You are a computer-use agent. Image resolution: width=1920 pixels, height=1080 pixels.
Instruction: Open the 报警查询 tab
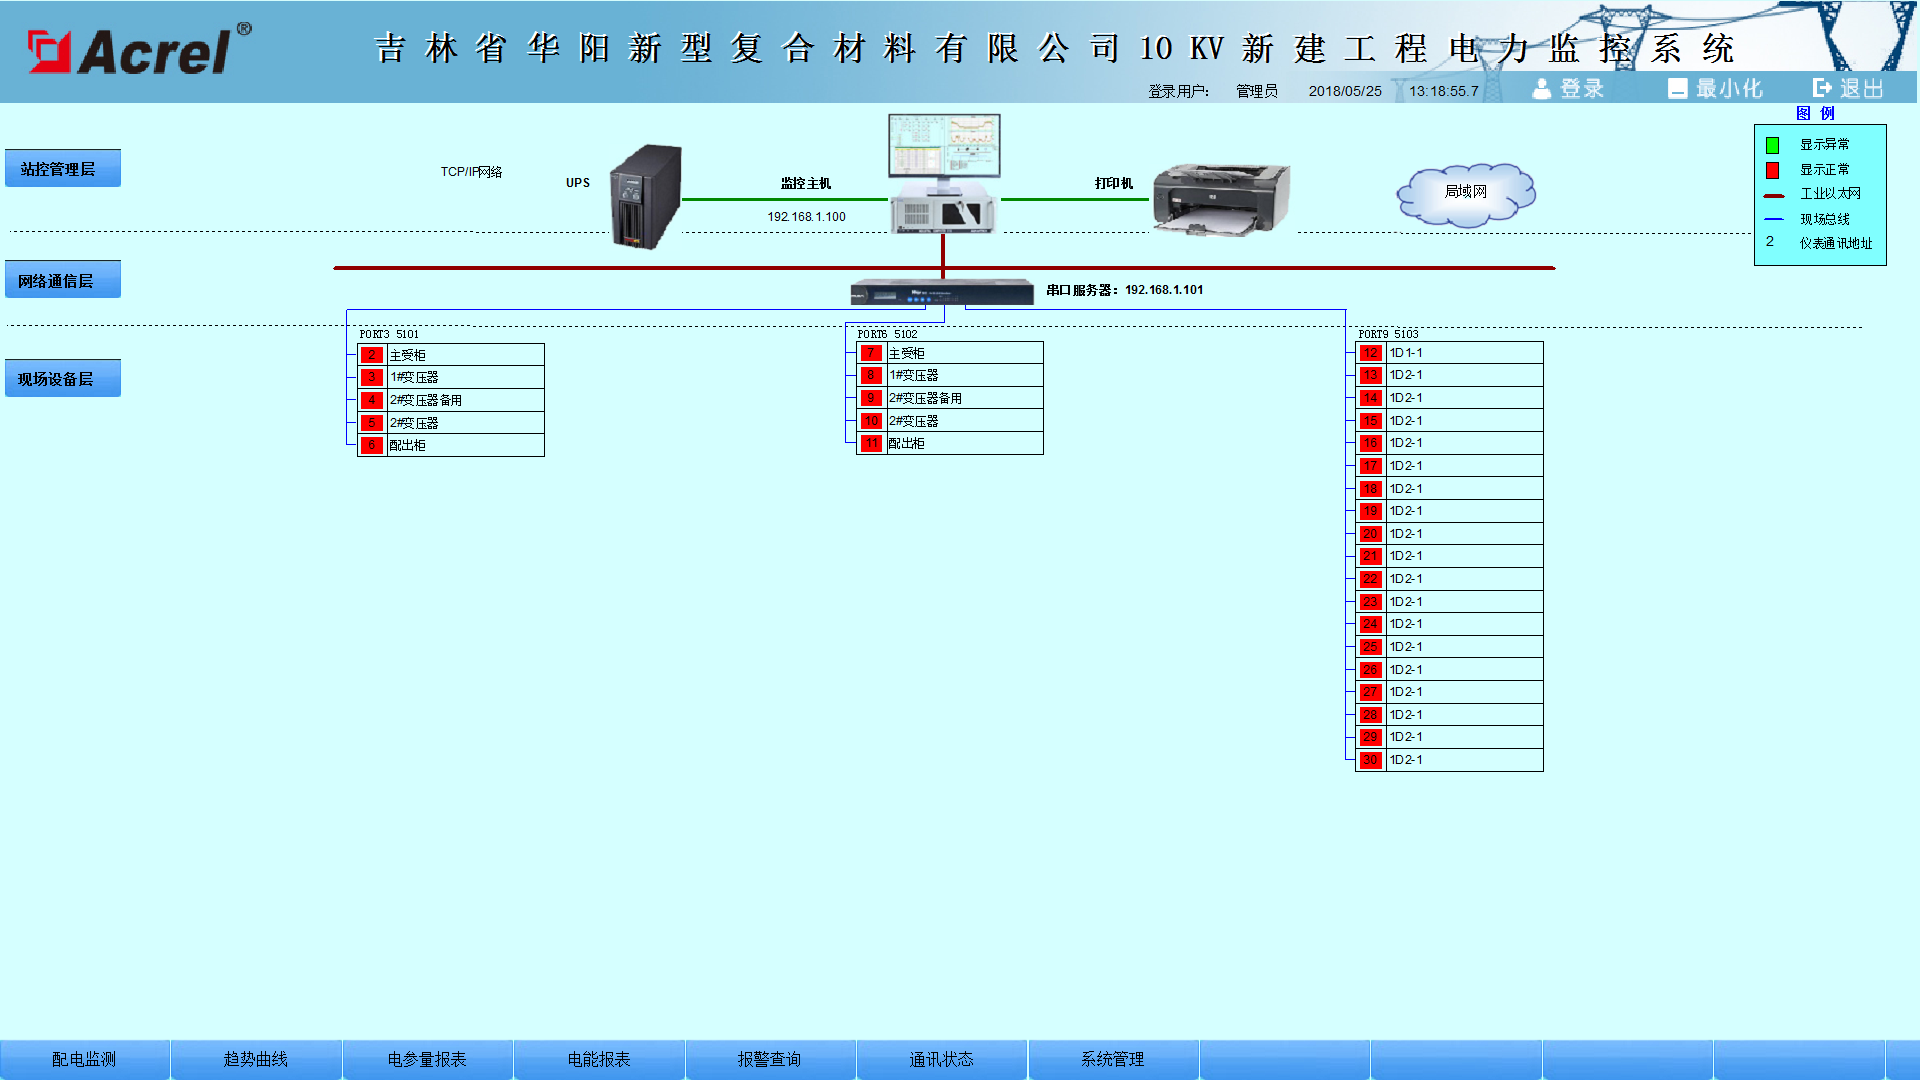[770, 1059]
